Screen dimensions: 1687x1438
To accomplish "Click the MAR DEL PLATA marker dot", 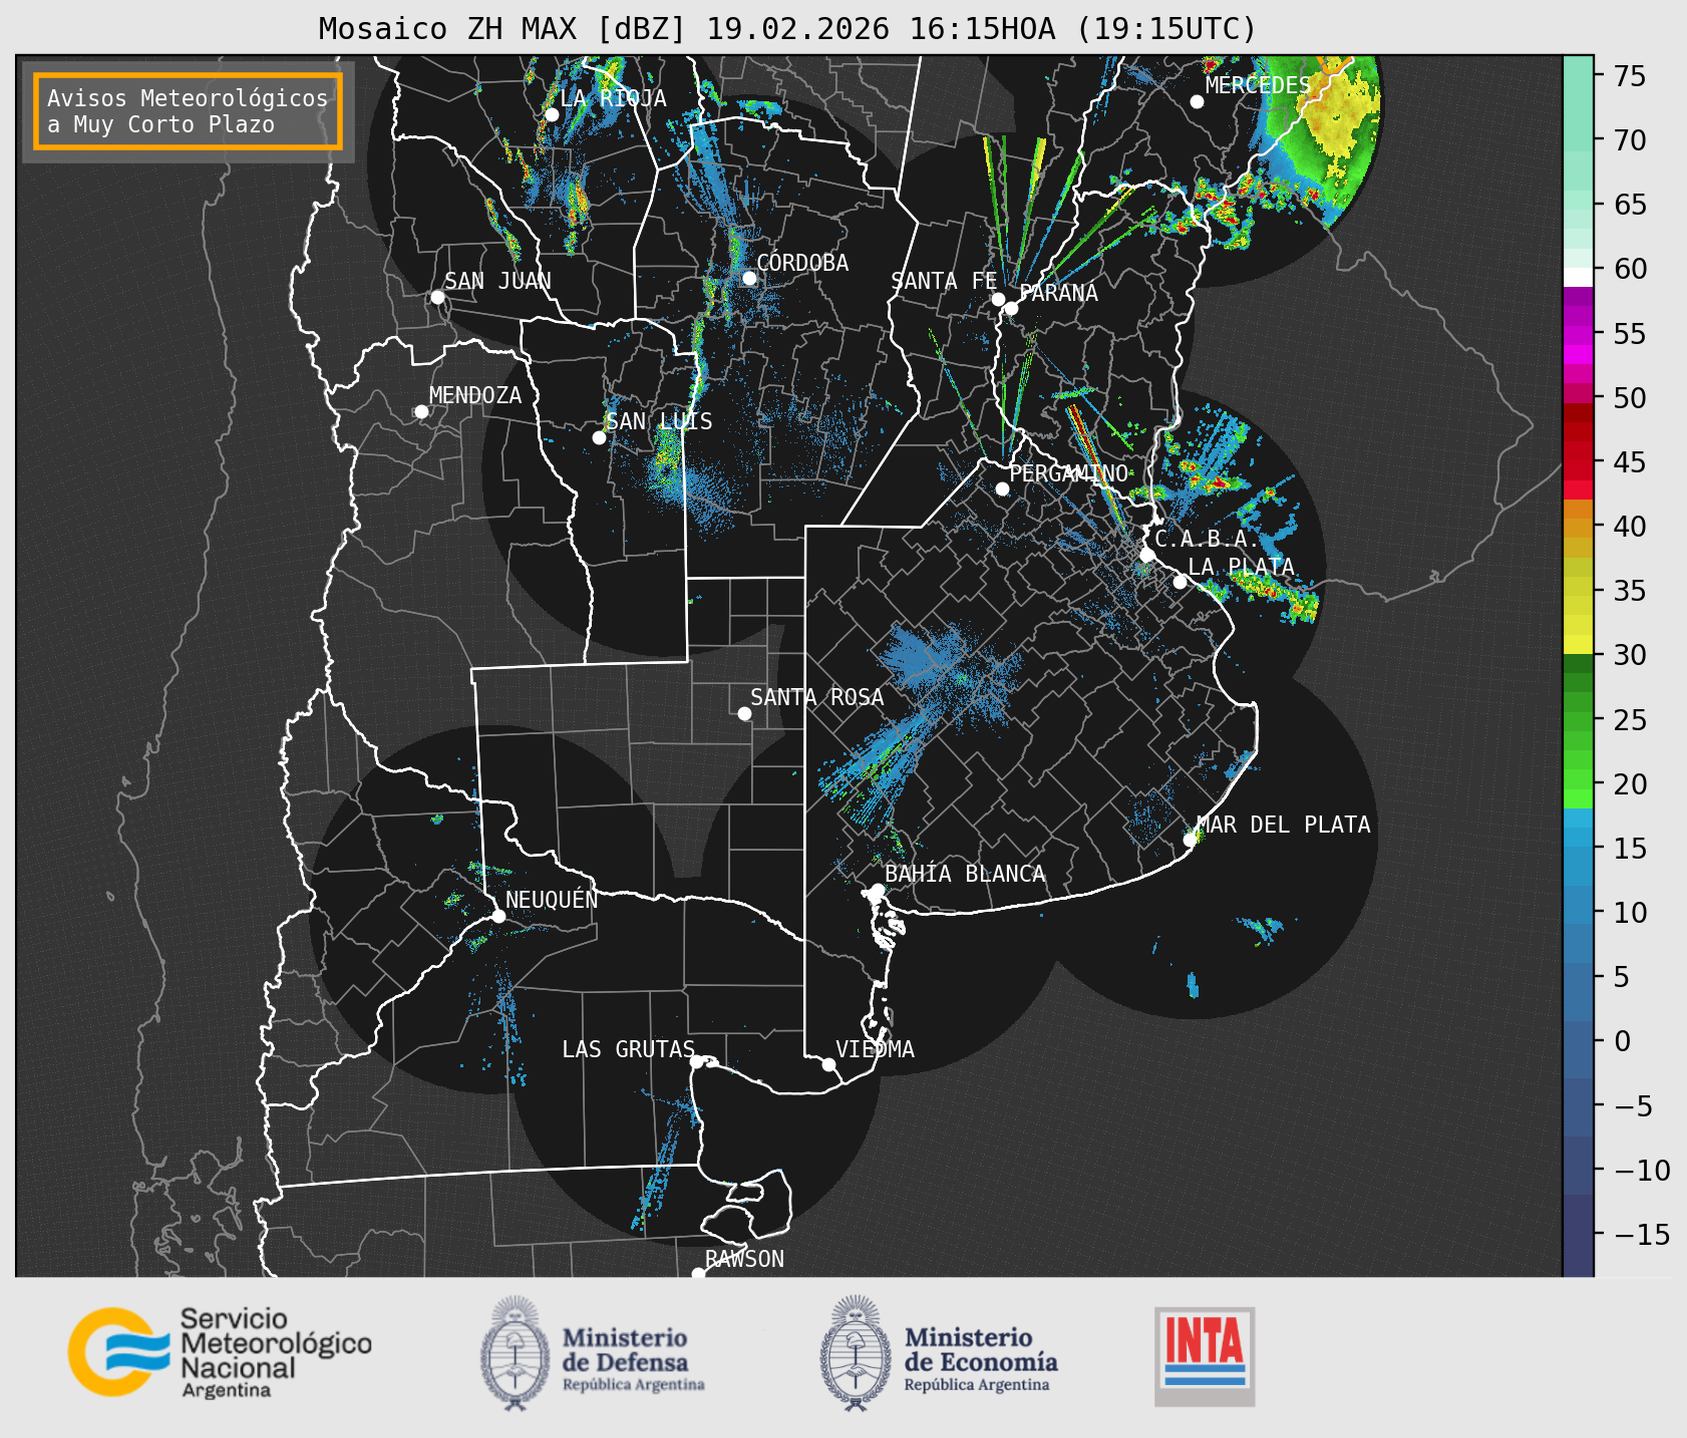I will pos(1190,840).
